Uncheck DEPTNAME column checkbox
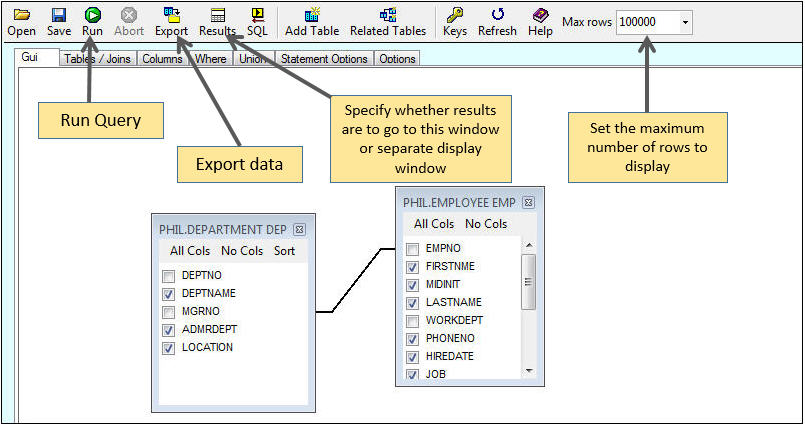The height and width of the screenshot is (429, 805). pyautogui.click(x=168, y=294)
